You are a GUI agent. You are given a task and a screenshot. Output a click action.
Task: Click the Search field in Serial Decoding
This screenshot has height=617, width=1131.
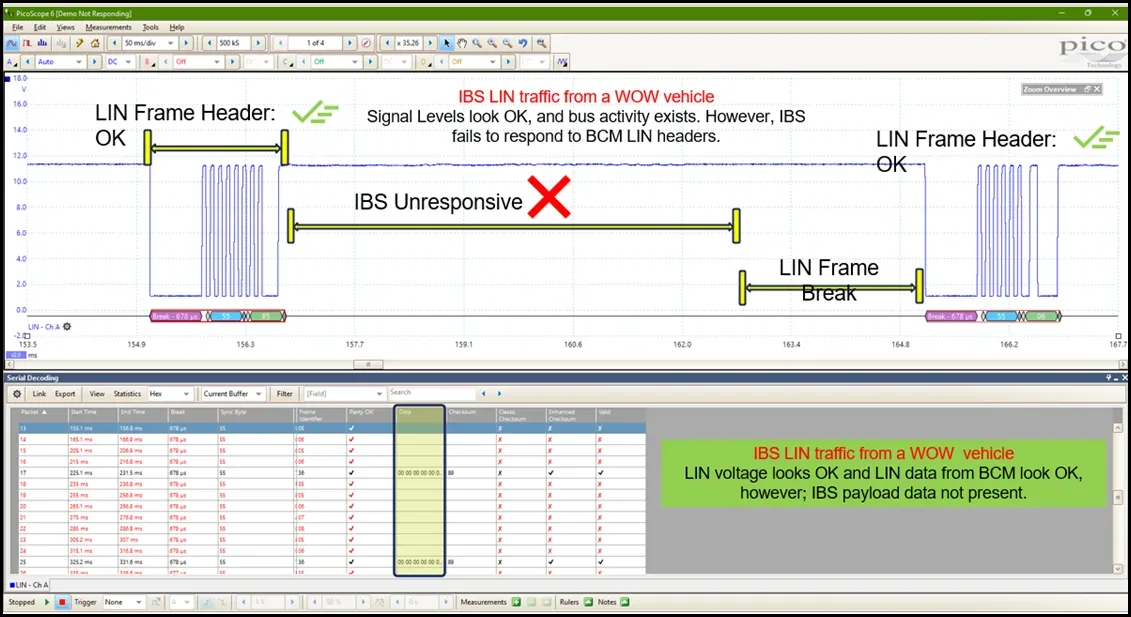point(431,393)
